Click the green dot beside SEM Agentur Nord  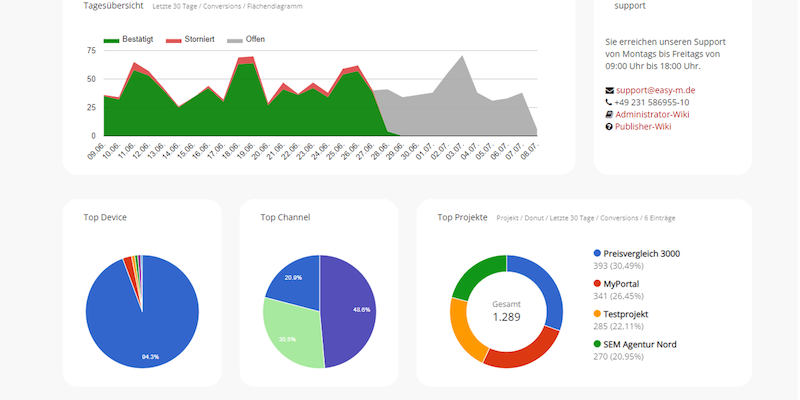point(598,344)
